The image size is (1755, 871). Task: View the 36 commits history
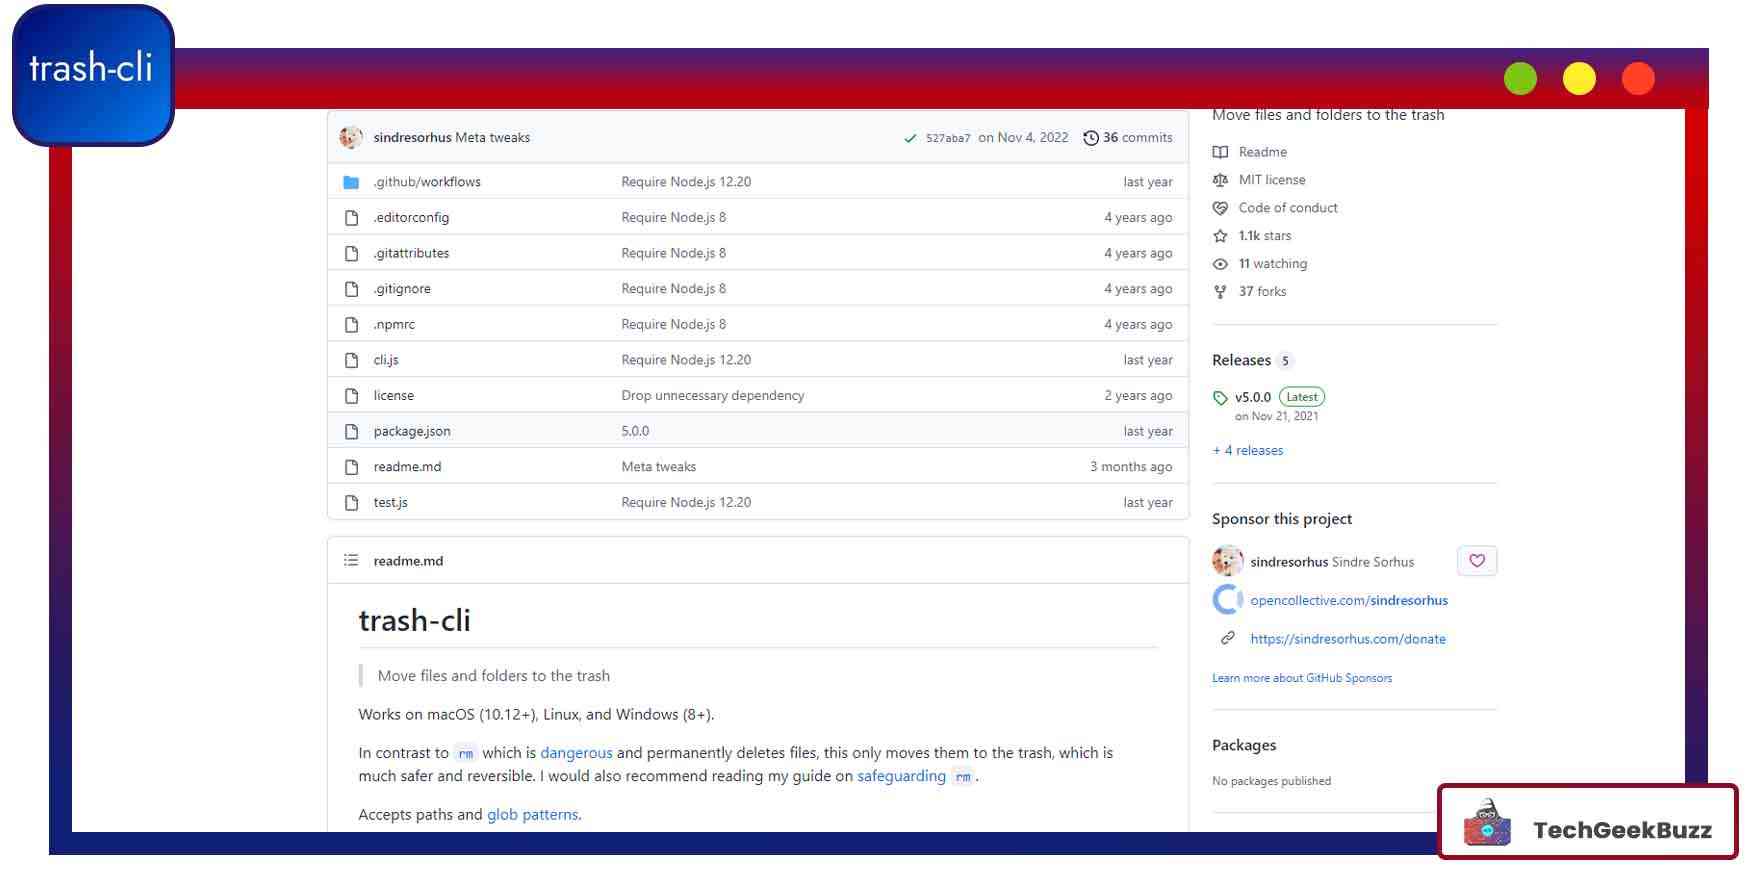point(1137,138)
